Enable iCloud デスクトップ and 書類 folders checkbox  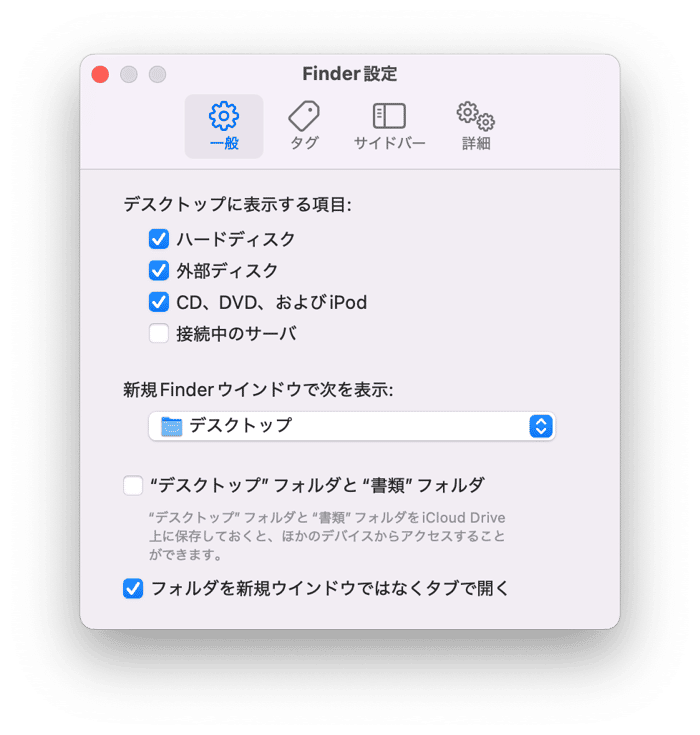click(133, 485)
